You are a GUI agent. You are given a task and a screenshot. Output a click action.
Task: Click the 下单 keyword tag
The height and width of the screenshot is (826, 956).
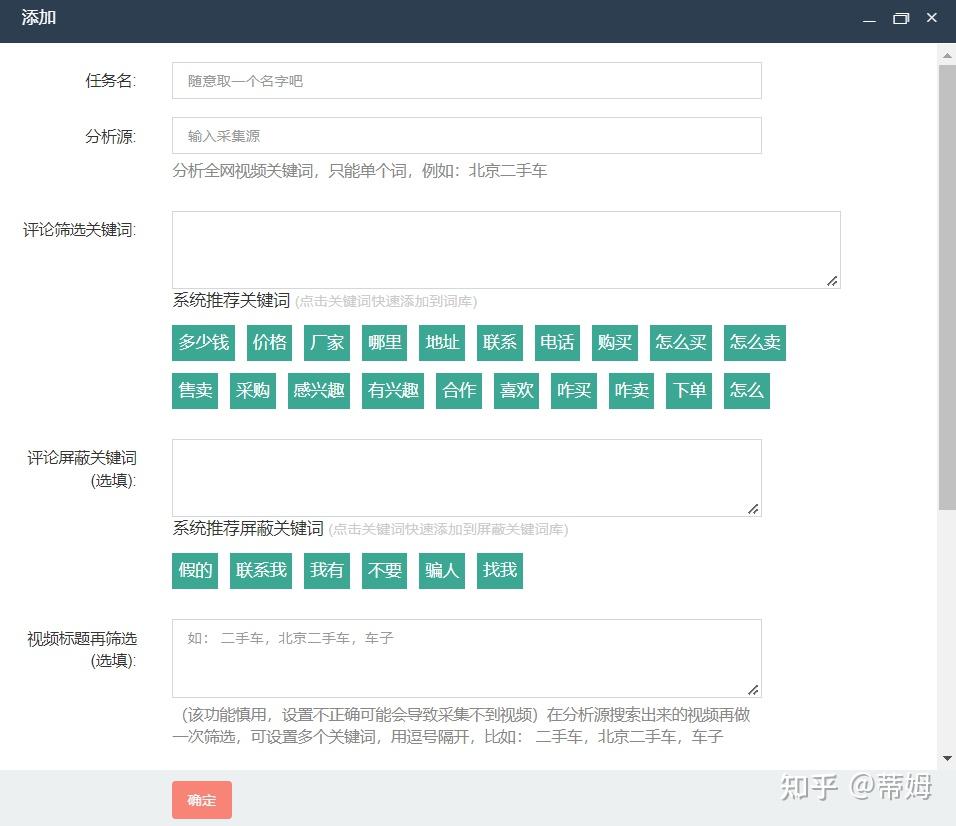pyautogui.click(x=689, y=391)
